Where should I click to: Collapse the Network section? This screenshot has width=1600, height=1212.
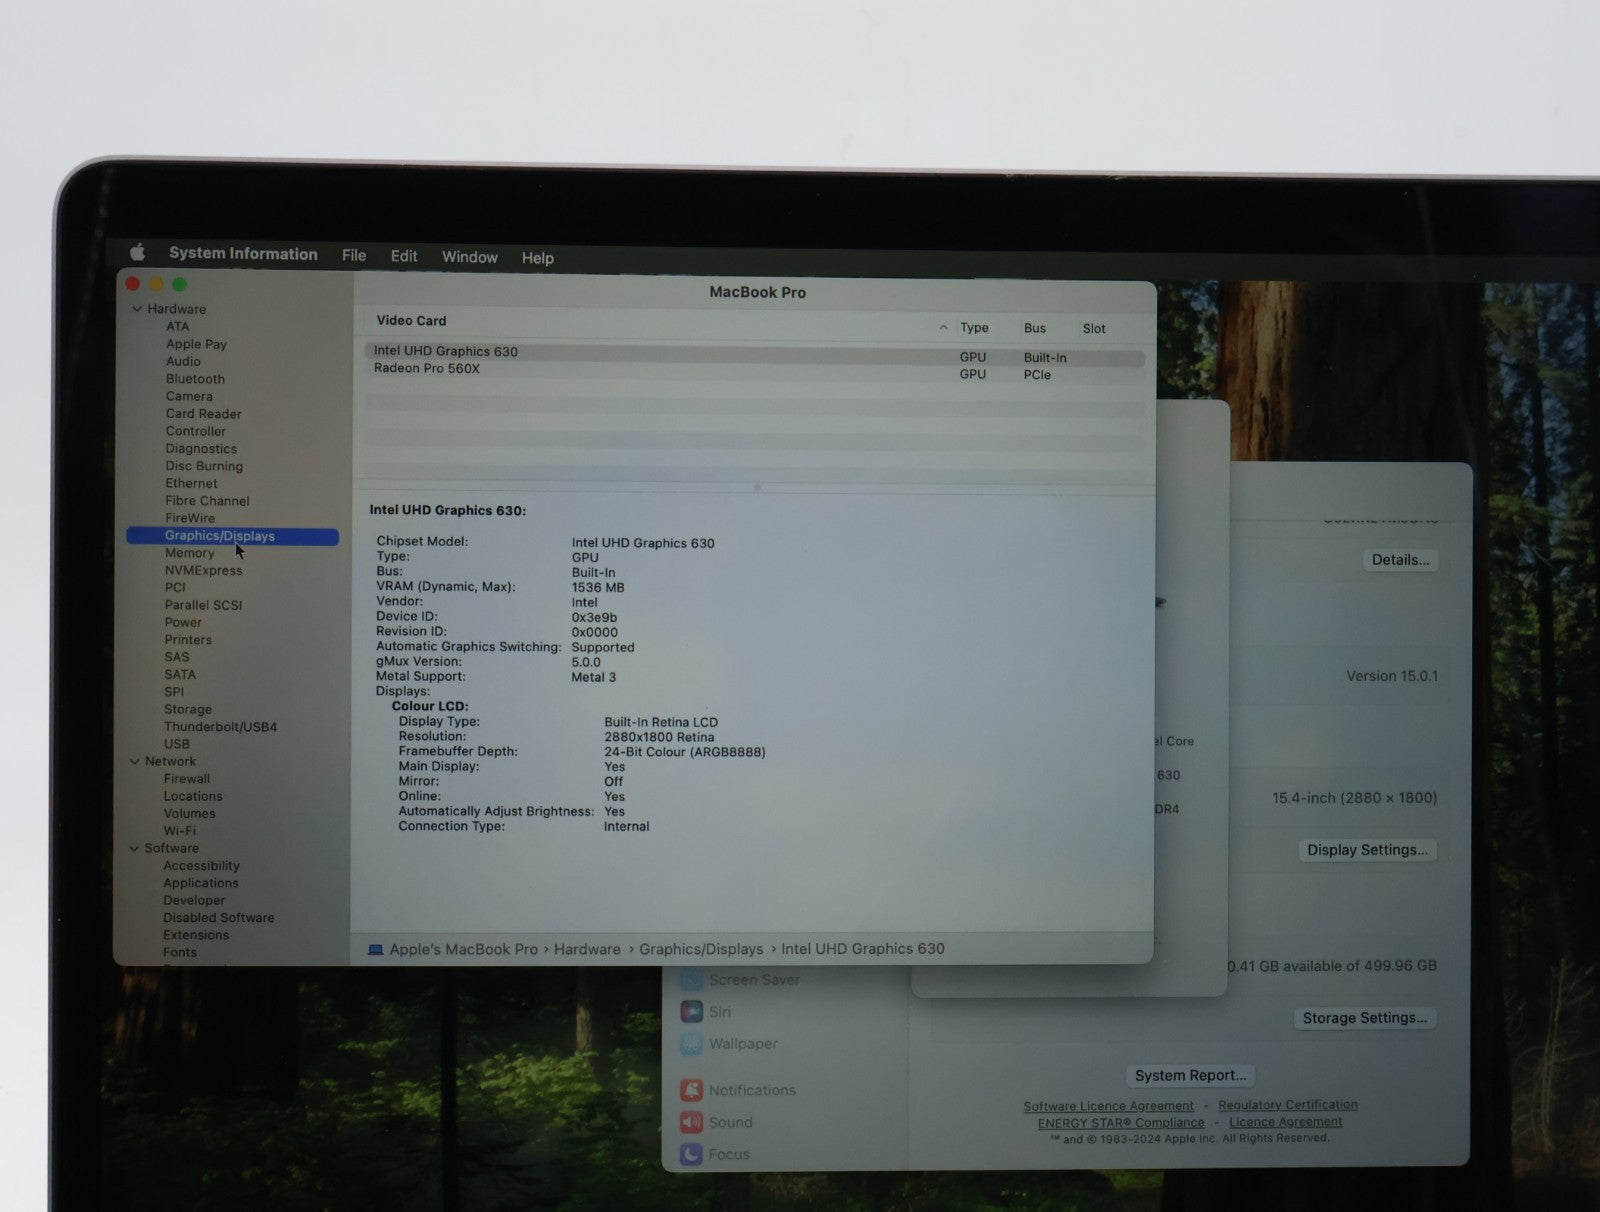[x=135, y=762]
